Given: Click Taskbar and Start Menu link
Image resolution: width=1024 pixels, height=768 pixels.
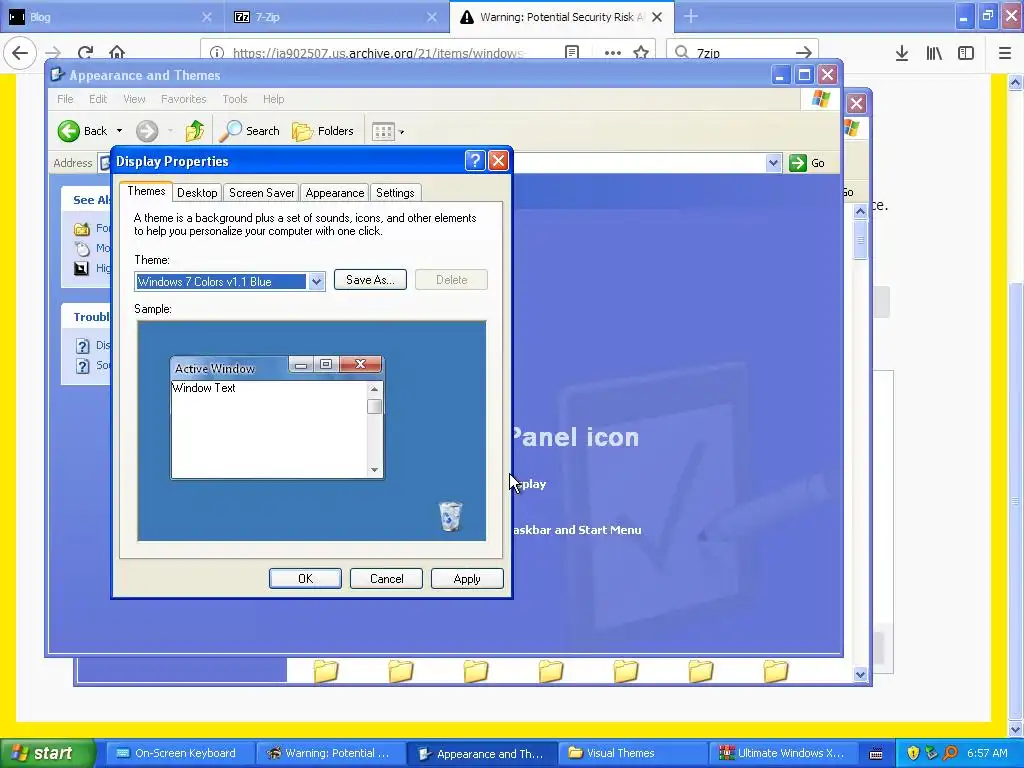Looking at the screenshot, I should pos(577,530).
